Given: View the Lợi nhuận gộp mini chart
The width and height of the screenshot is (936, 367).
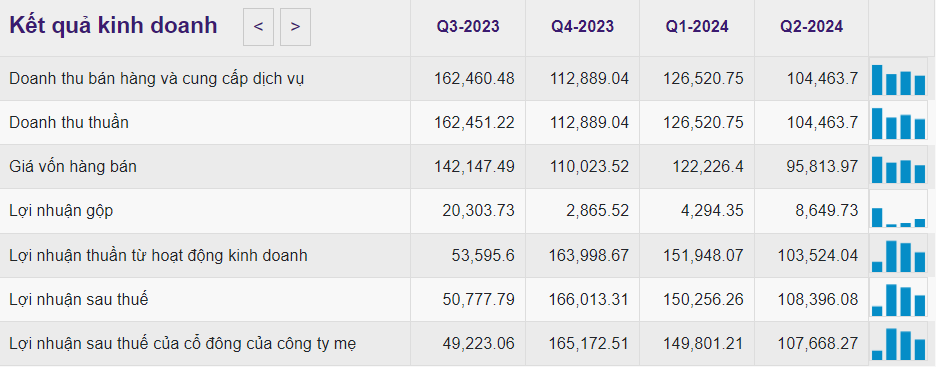Looking at the screenshot, I should click(898, 211).
